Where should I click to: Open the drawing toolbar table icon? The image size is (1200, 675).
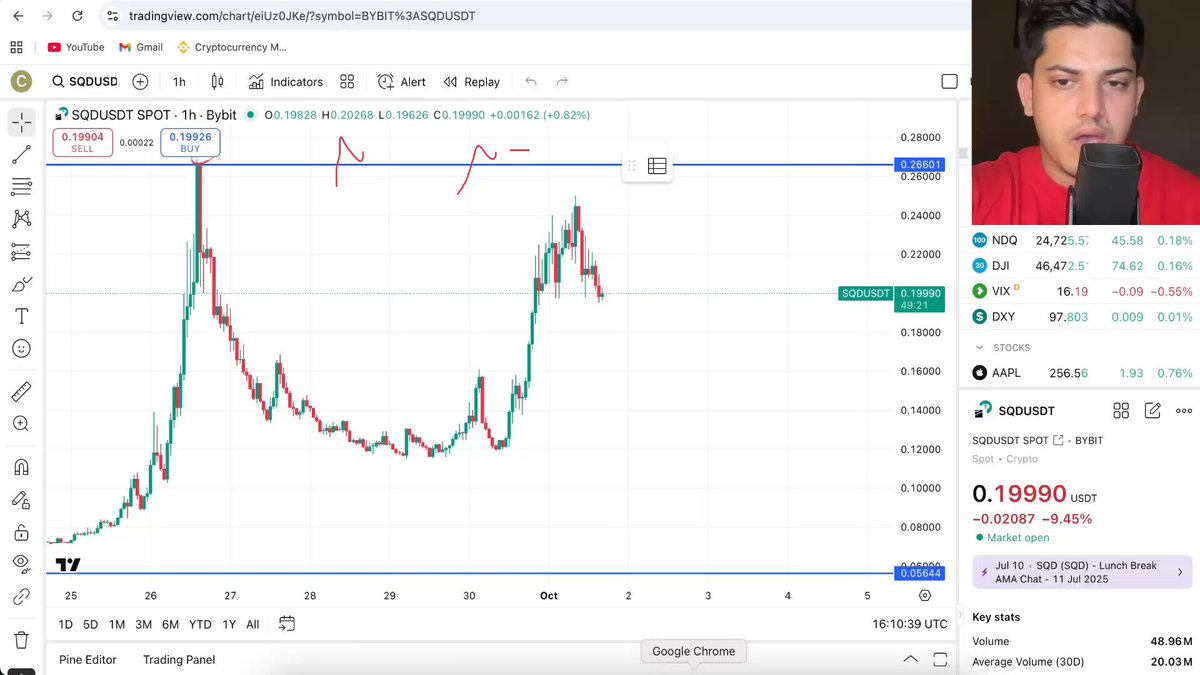click(657, 166)
